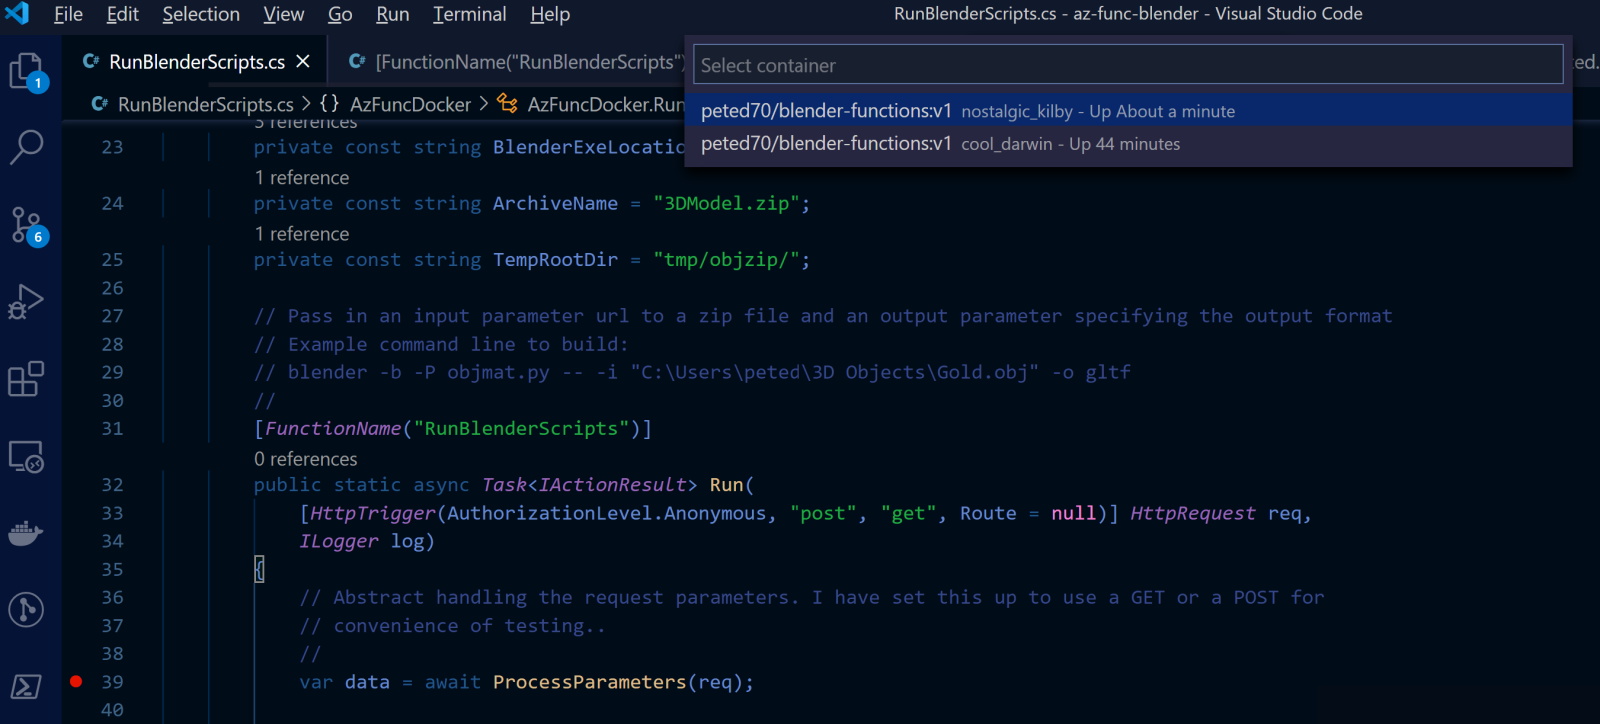Open the View menu
1600x724 pixels.
284,14
